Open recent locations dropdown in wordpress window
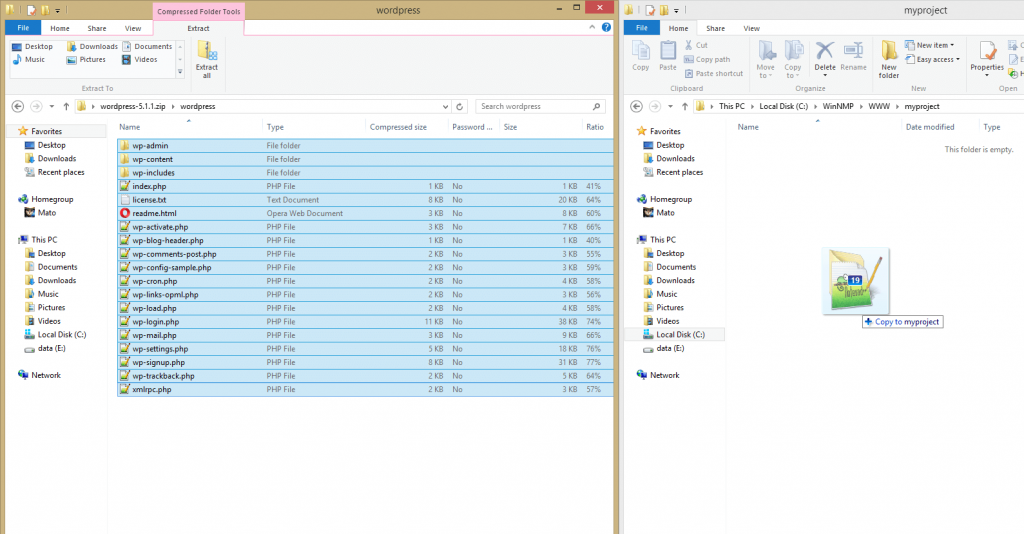This screenshot has height=534, width=1024. [x=52, y=106]
